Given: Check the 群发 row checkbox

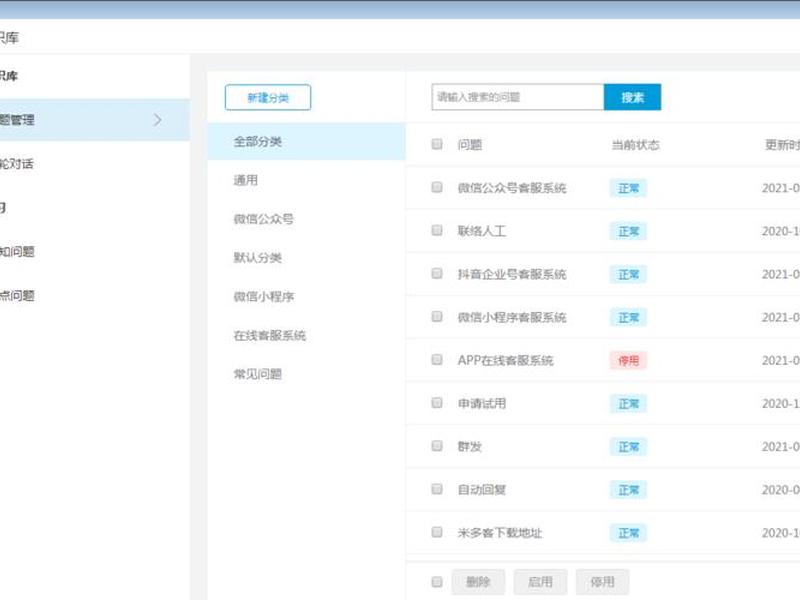Looking at the screenshot, I should point(437,446).
